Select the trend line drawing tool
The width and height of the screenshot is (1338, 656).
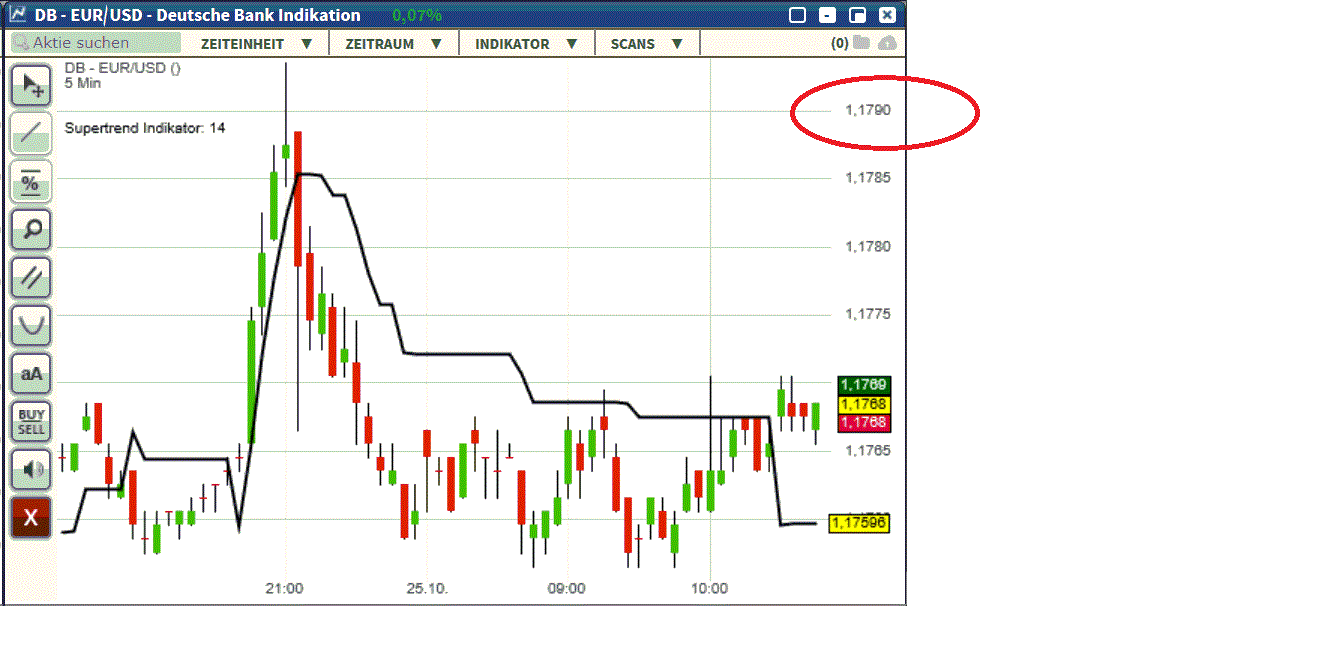tap(31, 133)
